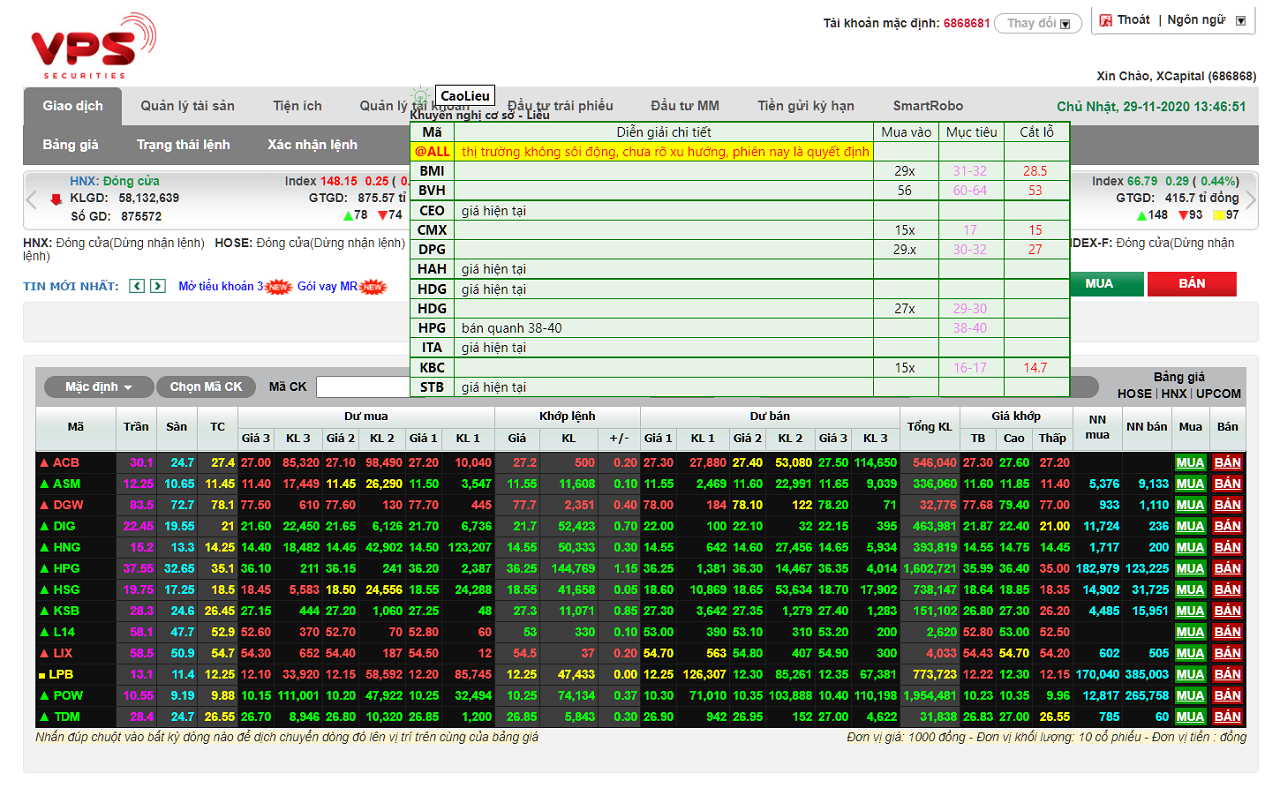Click MUA button in ACB row
Screen dimensions: 1280x800
coord(1190,463)
